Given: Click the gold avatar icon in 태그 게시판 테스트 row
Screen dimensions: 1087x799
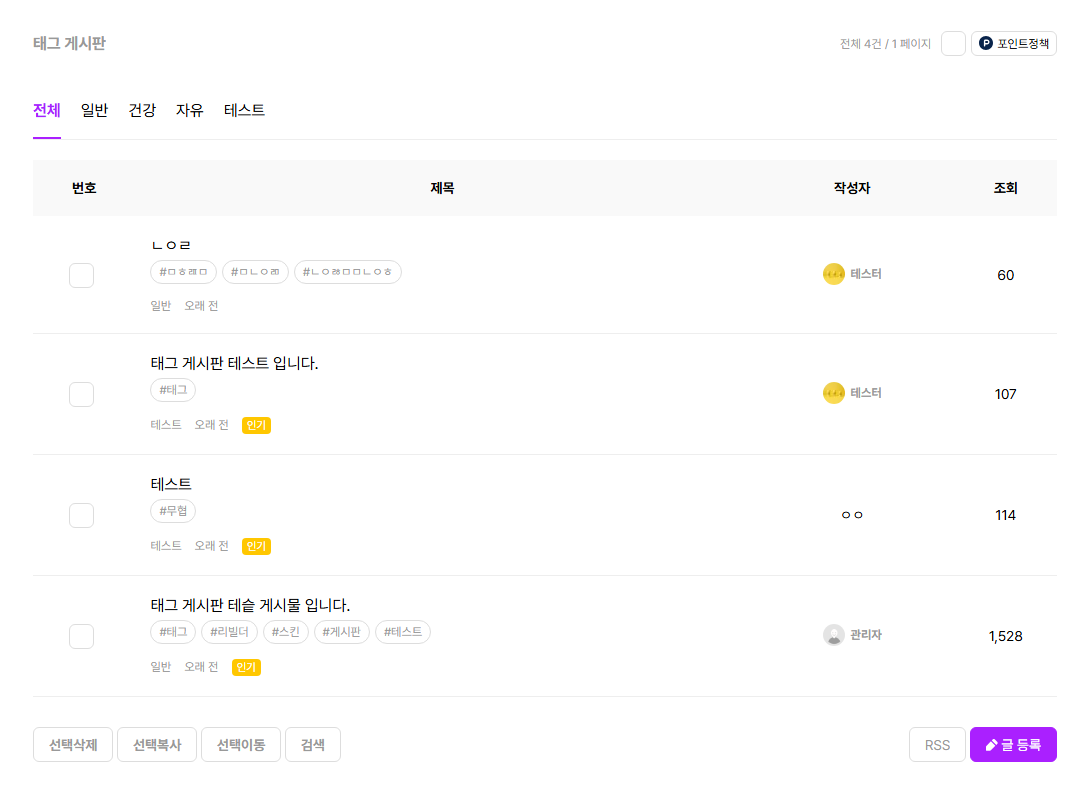Looking at the screenshot, I should 833,393.
